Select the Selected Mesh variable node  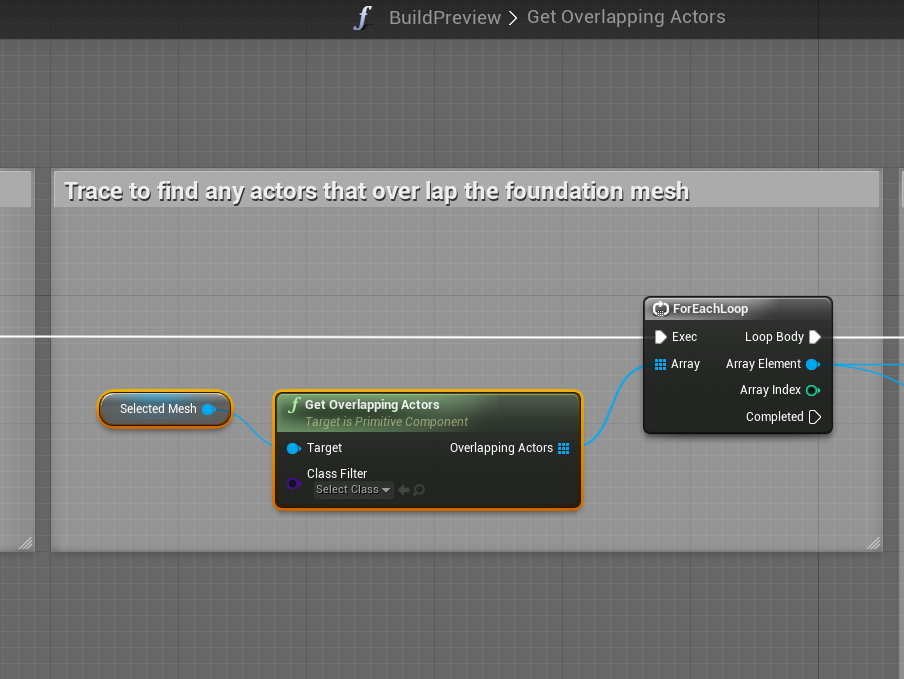(x=157, y=409)
